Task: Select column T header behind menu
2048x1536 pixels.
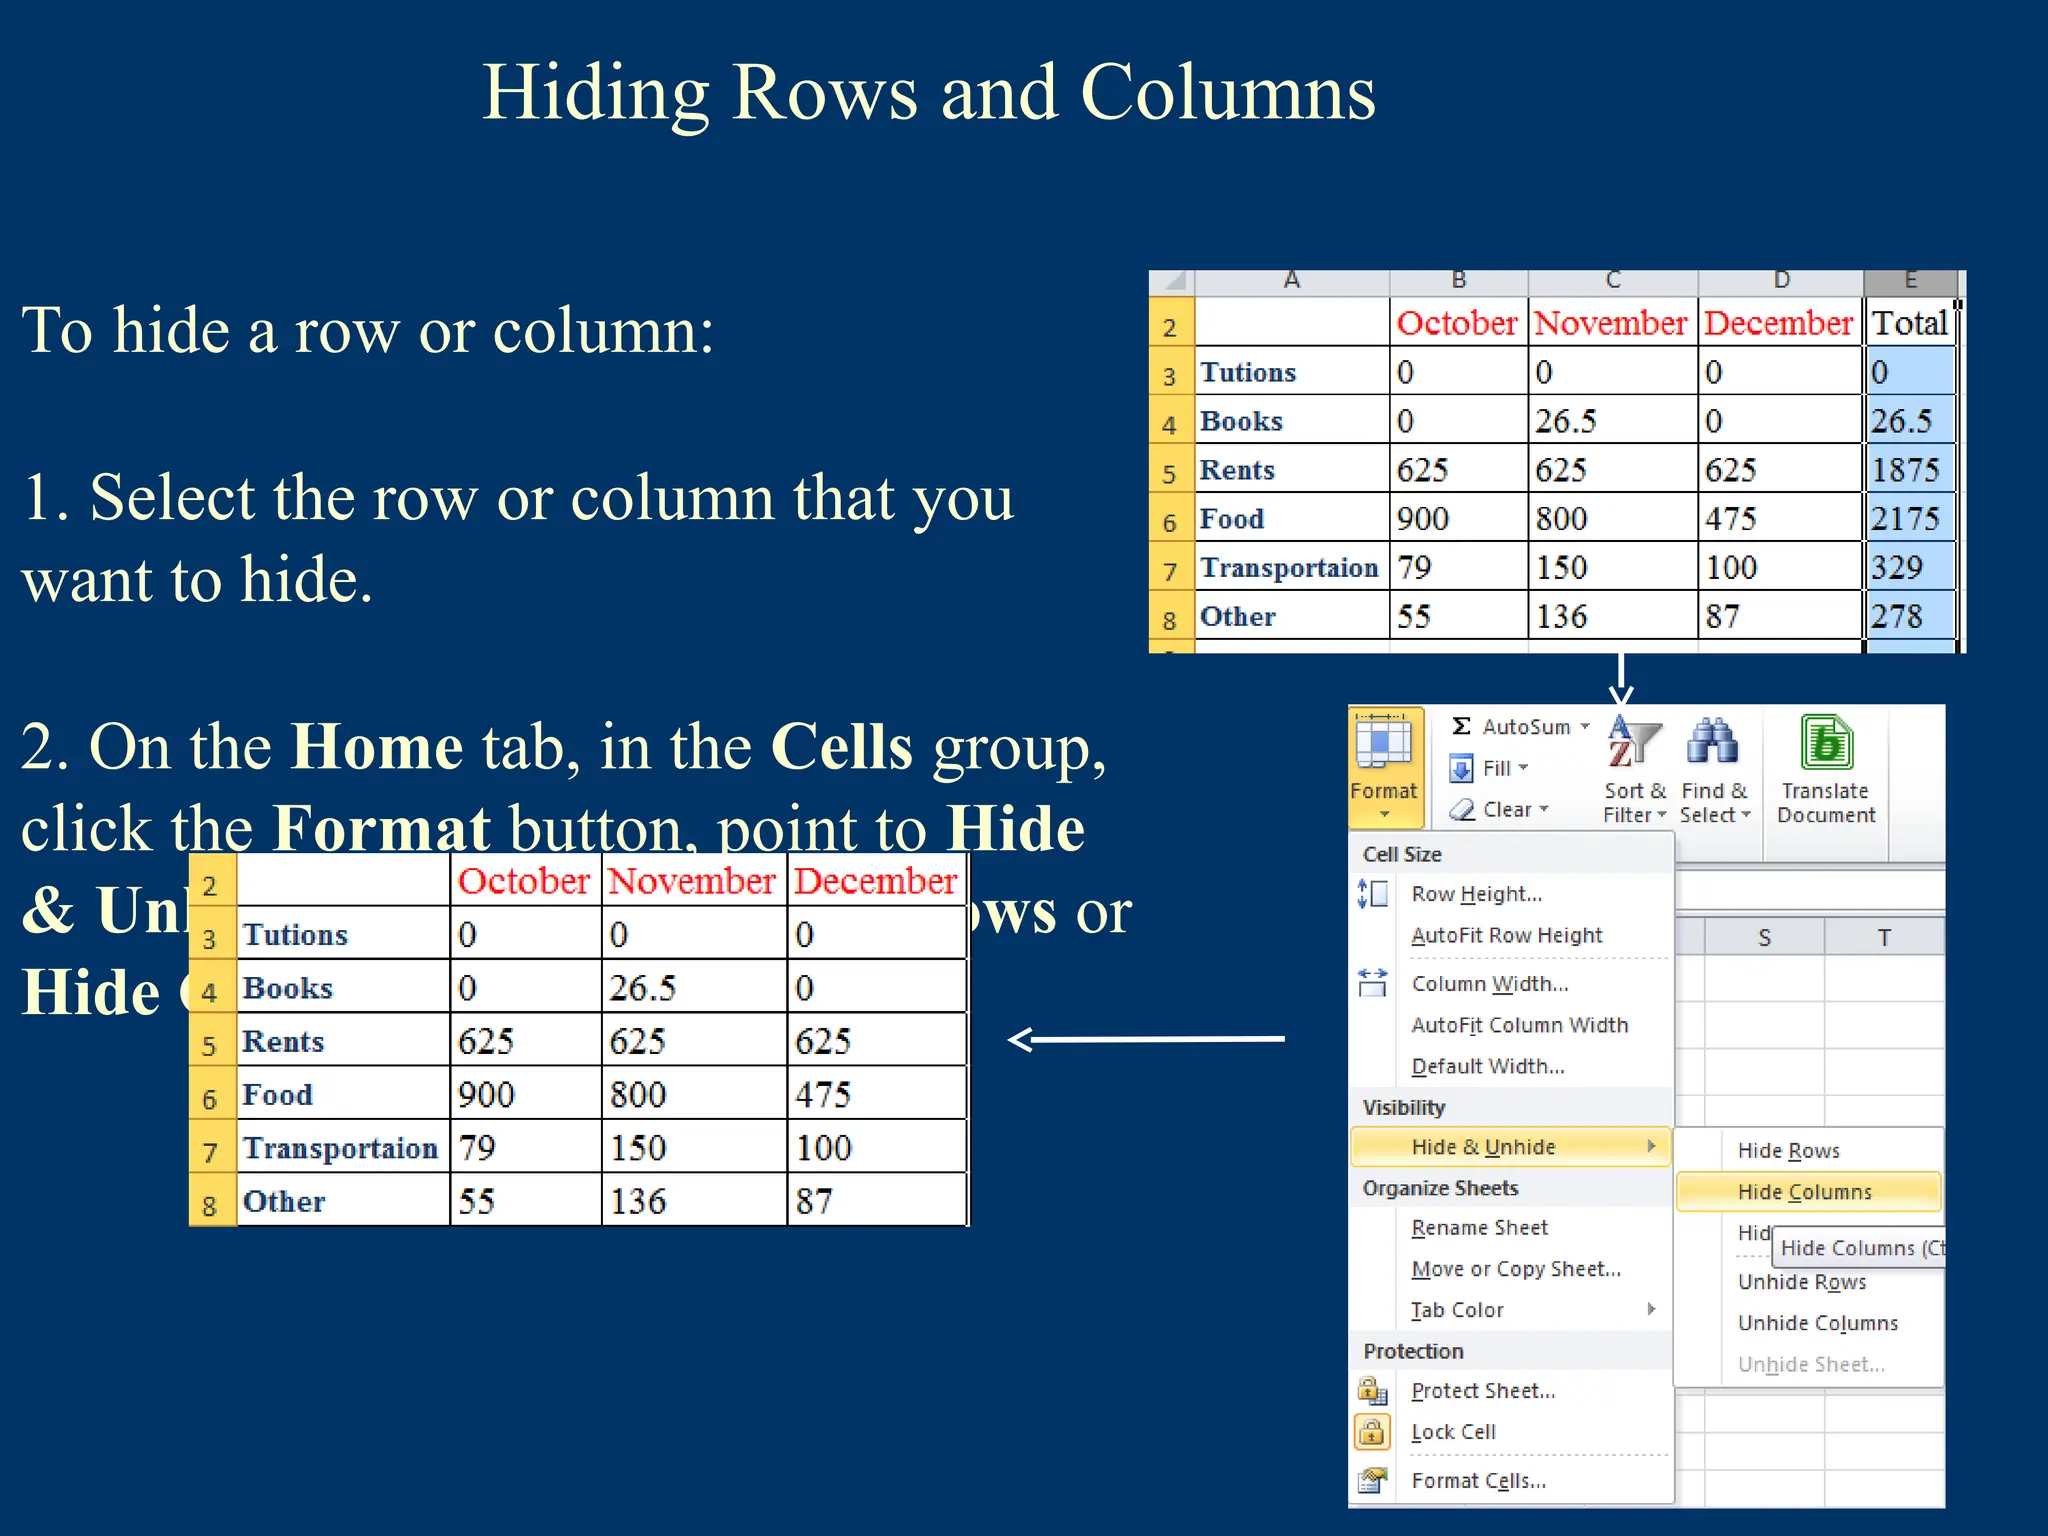Action: (1884, 937)
